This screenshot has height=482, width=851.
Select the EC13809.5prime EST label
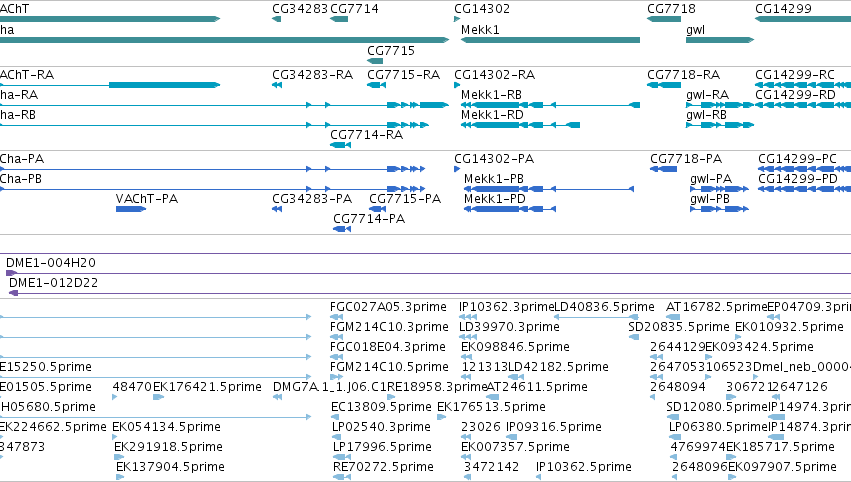coord(381,407)
